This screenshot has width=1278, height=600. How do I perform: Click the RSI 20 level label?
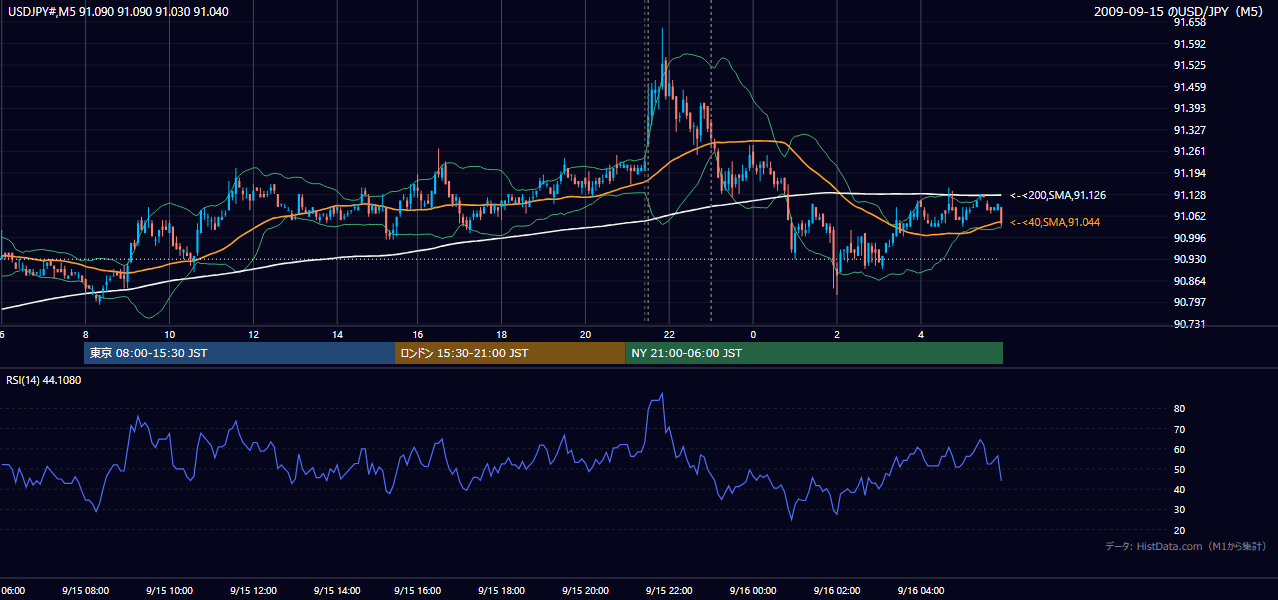point(1179,530)
